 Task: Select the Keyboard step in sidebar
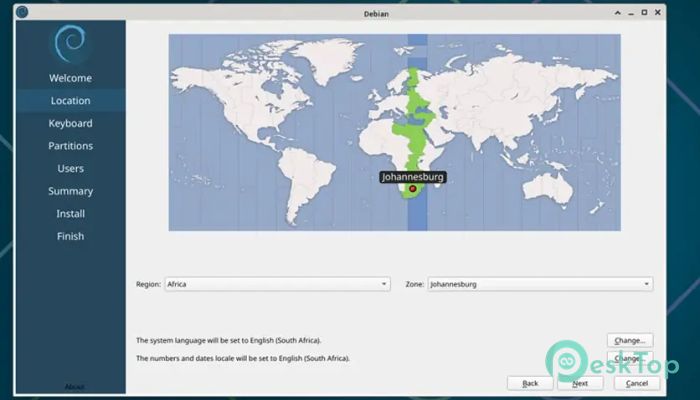click(70, 123)
